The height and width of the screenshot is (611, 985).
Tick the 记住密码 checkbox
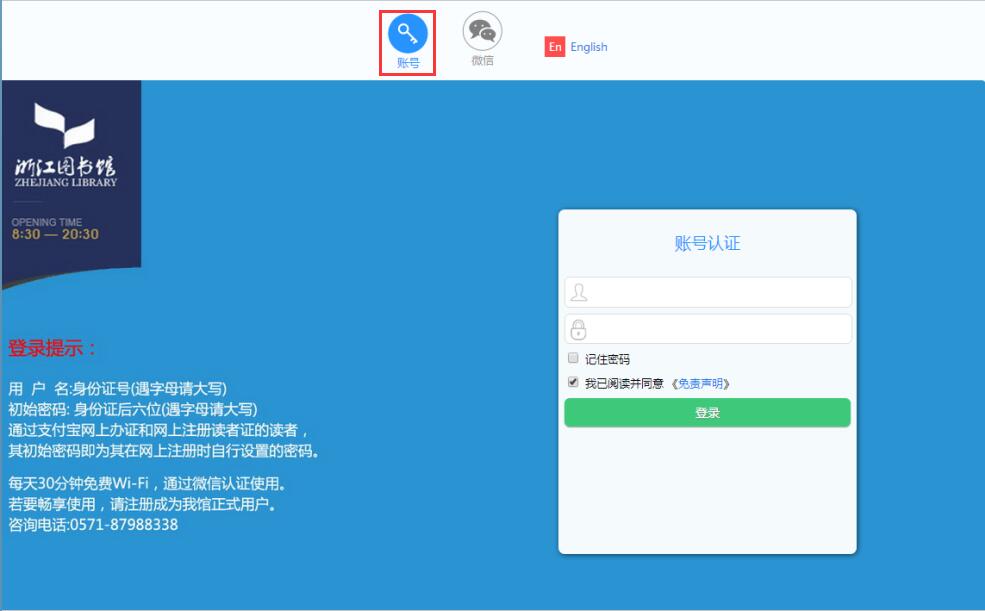573,358
